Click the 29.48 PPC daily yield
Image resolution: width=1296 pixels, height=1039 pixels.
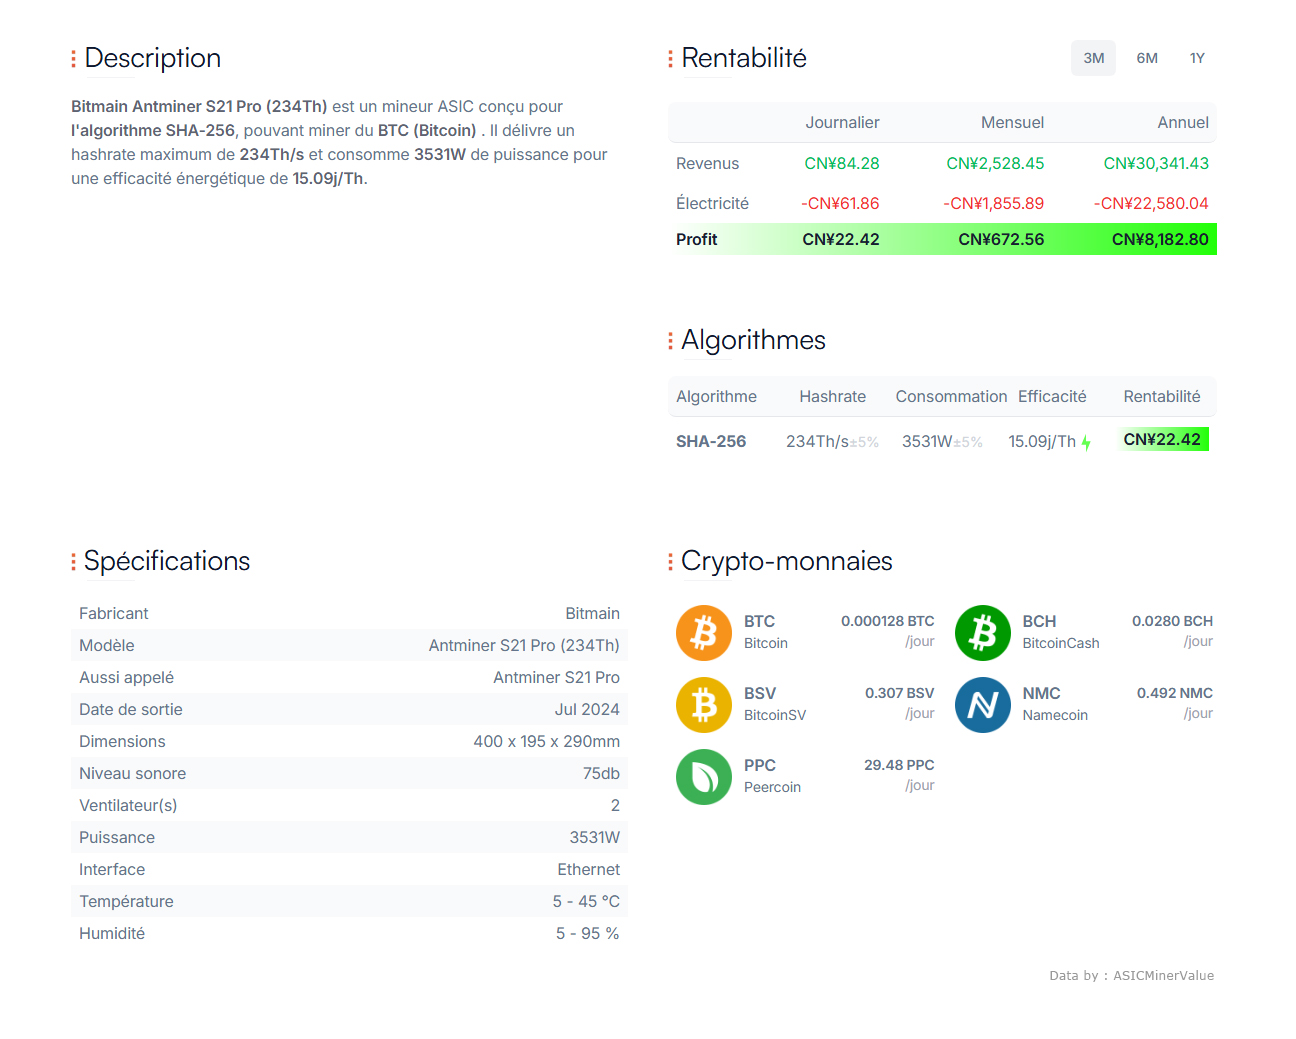(x=899, y=765)
